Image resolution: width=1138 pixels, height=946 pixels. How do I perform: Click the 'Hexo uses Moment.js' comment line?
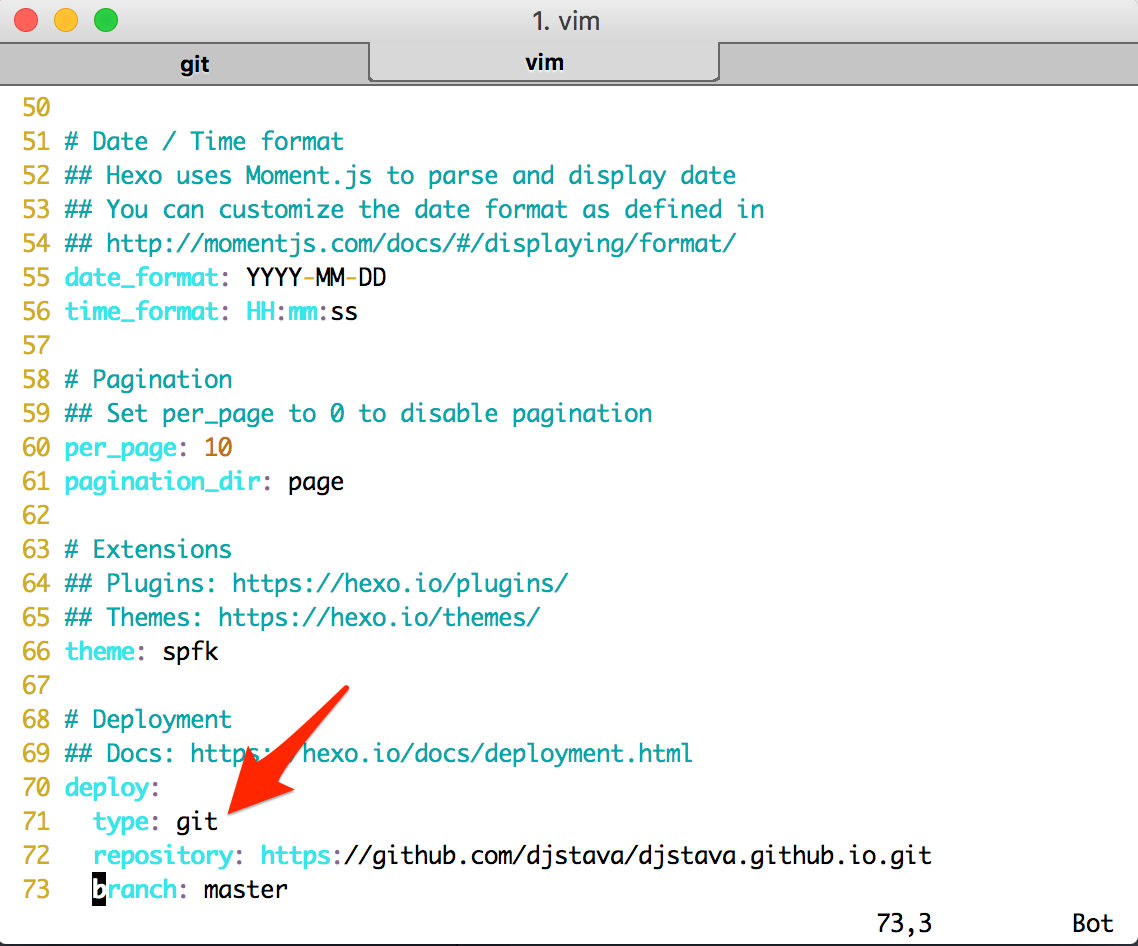tap(400, 176)
